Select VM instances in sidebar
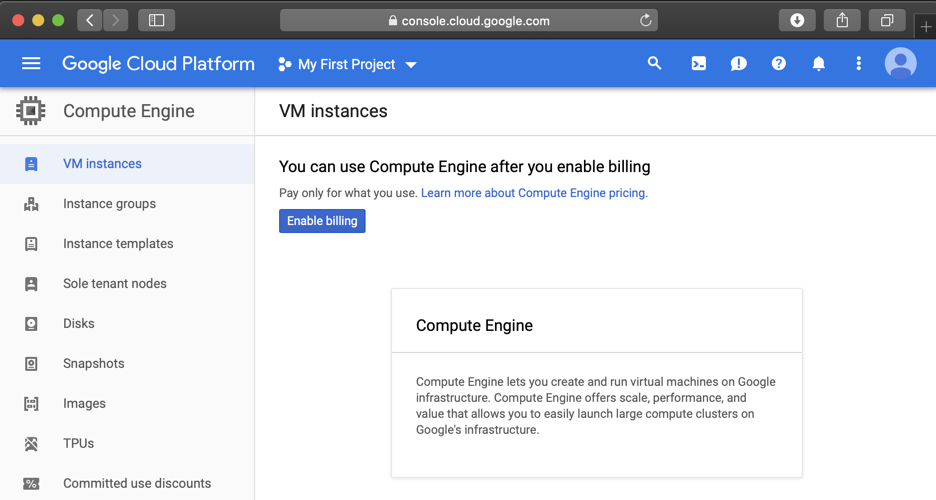 click(x=102, y=164)
